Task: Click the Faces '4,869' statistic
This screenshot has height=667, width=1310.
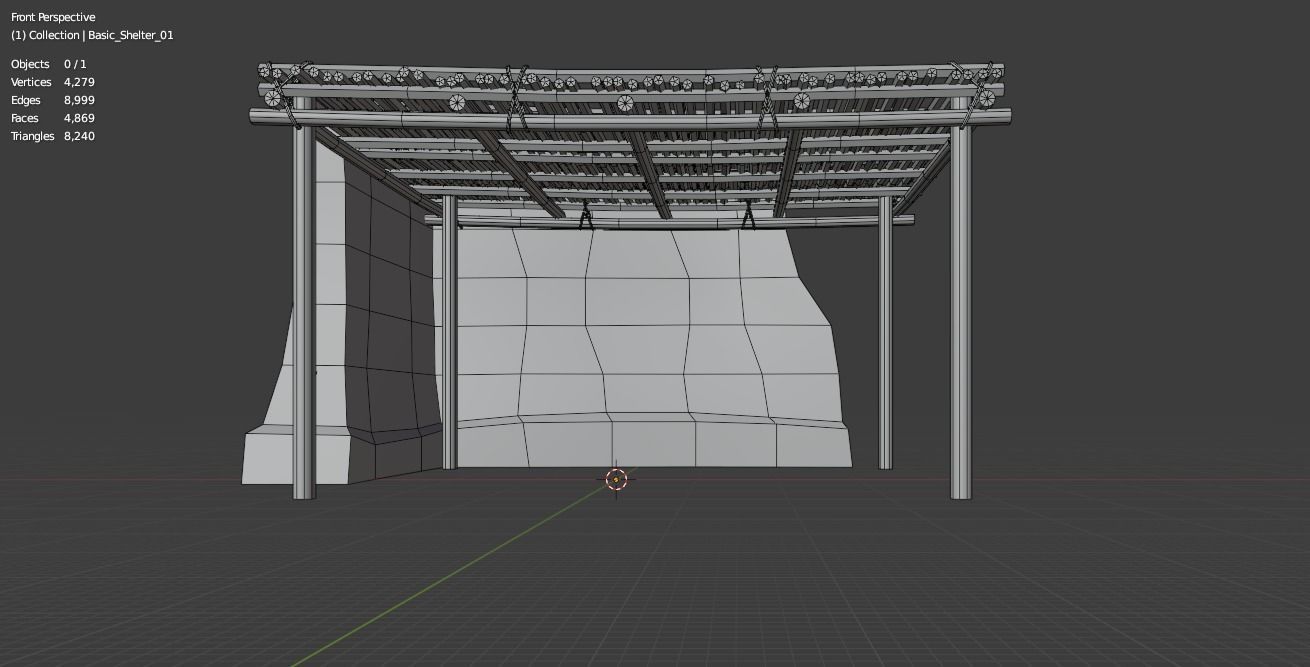Action: click(x=79, y=118)
